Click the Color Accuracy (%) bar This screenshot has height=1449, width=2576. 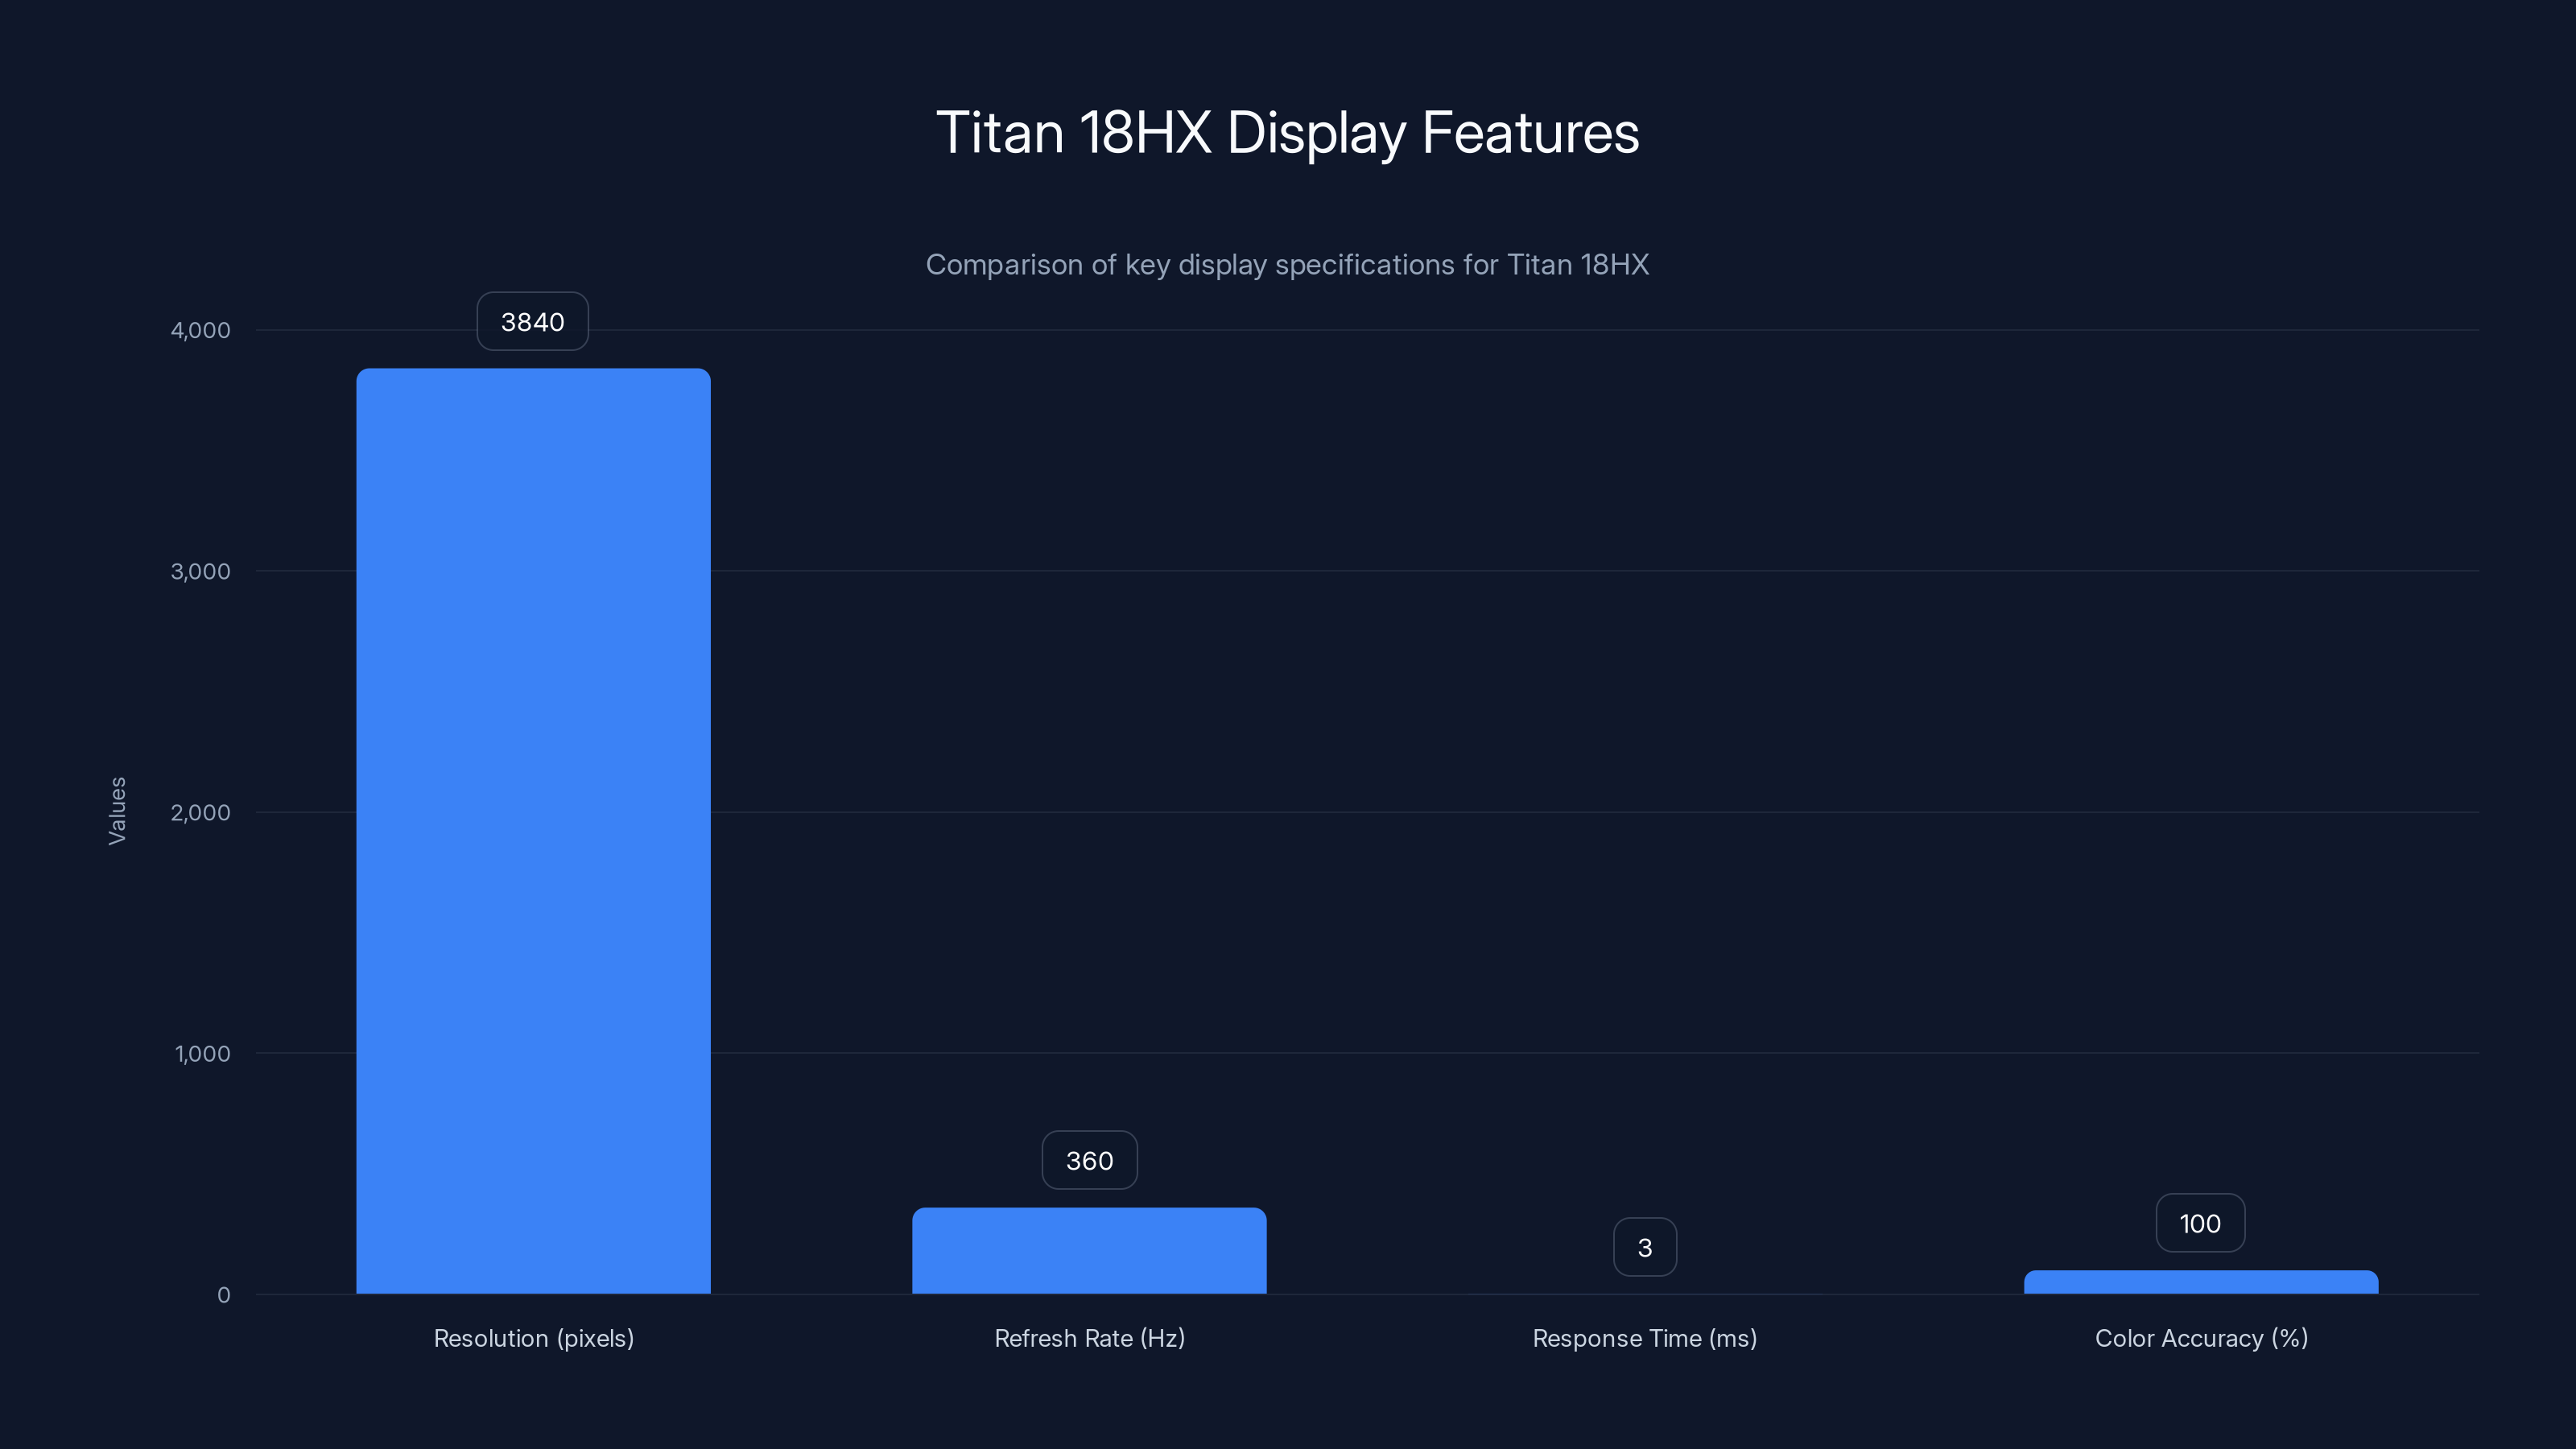point(2201,1282)
